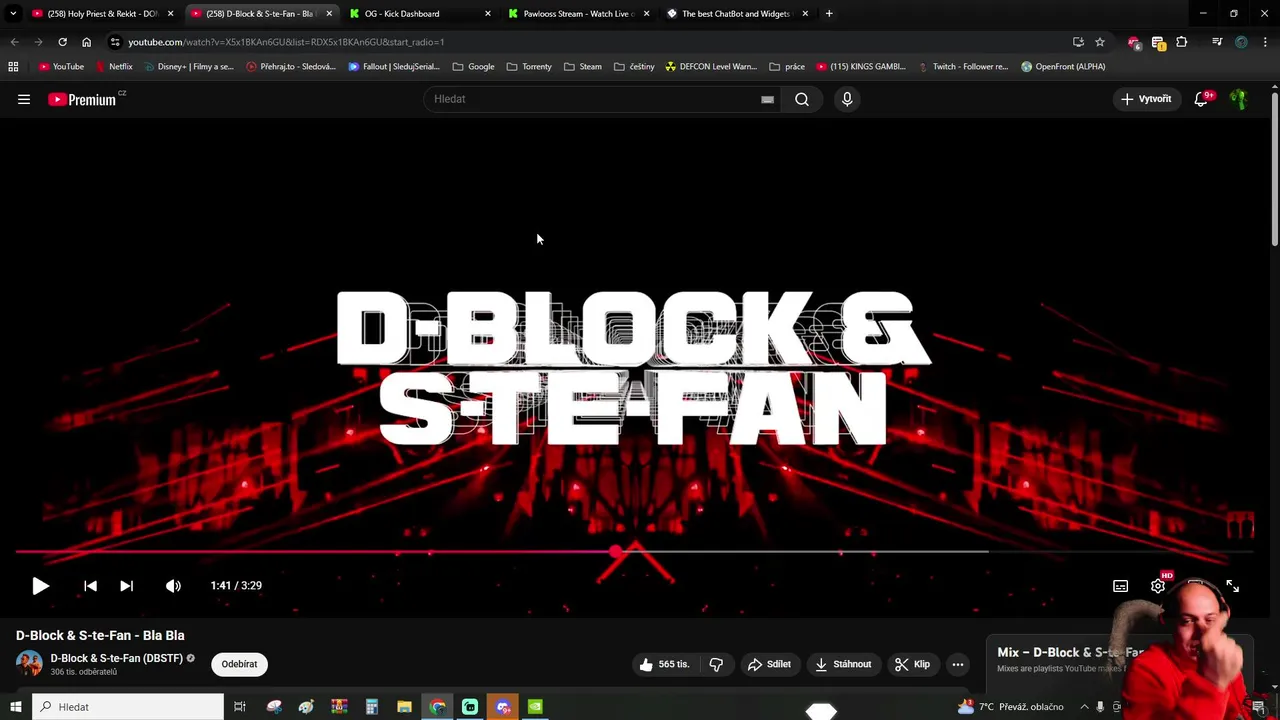Click the address bar URL
The image size is (1280, 720).
[286, 42]
